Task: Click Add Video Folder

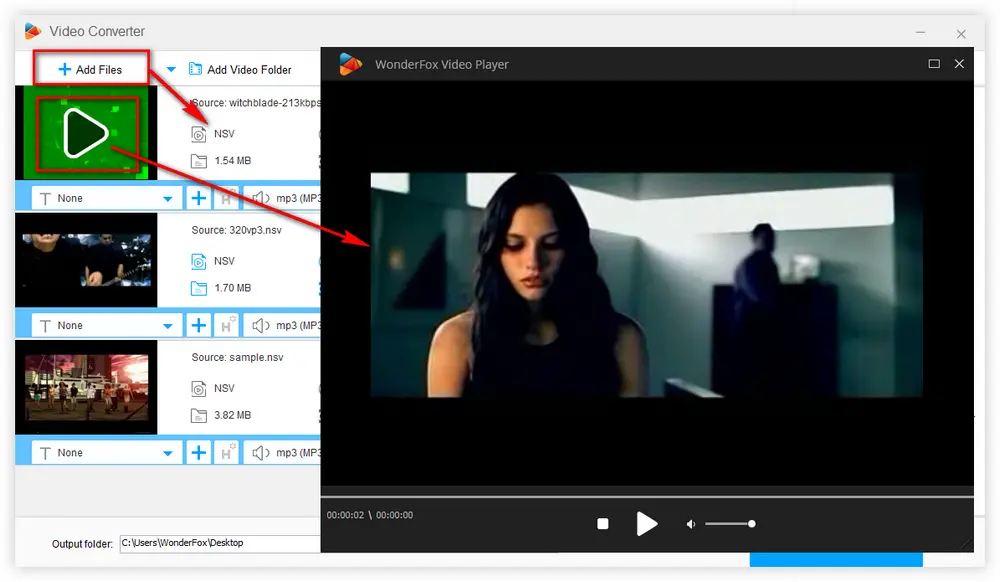Action: tap(240, 69)
